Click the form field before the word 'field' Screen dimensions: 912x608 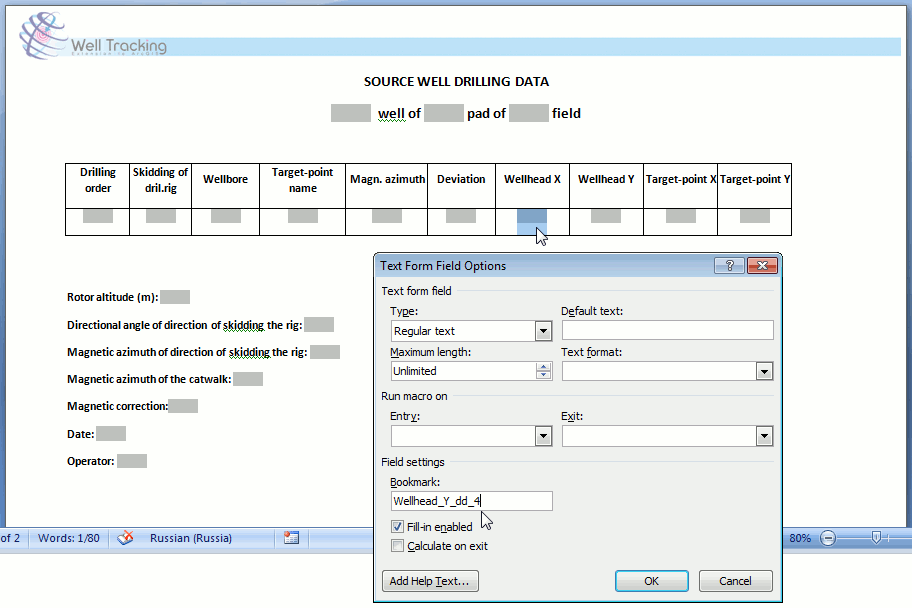(x=529, y=113)
